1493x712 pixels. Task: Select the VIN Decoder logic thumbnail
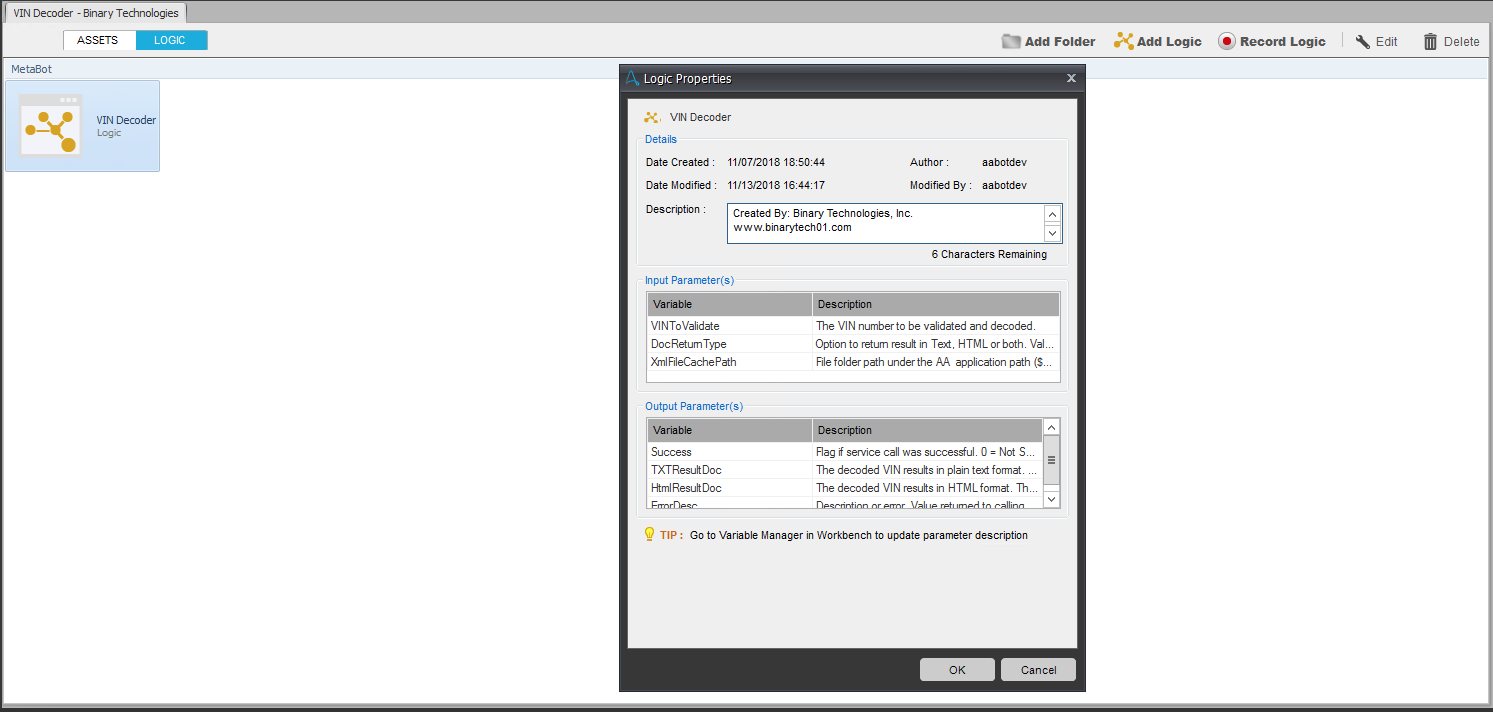pos(50,126)
